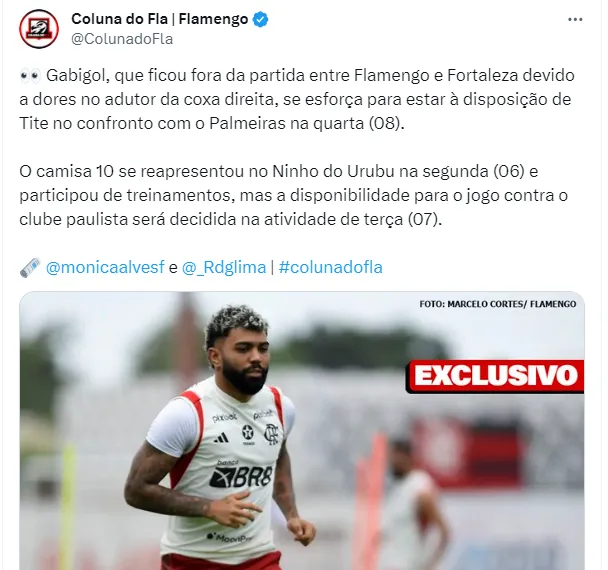Screen dimensions: 608x570
Task: Open the @_Rdglima mention
Action: click(224, 268)
